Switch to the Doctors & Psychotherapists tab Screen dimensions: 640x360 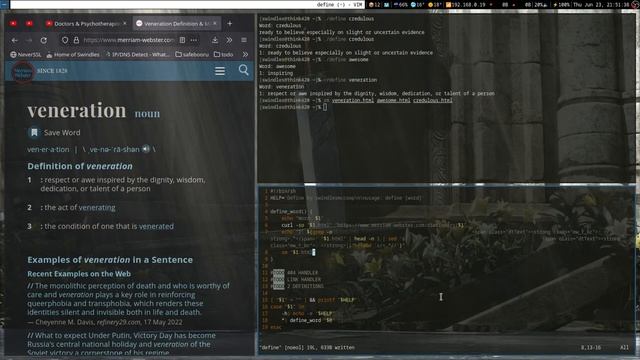click(87, 24)
